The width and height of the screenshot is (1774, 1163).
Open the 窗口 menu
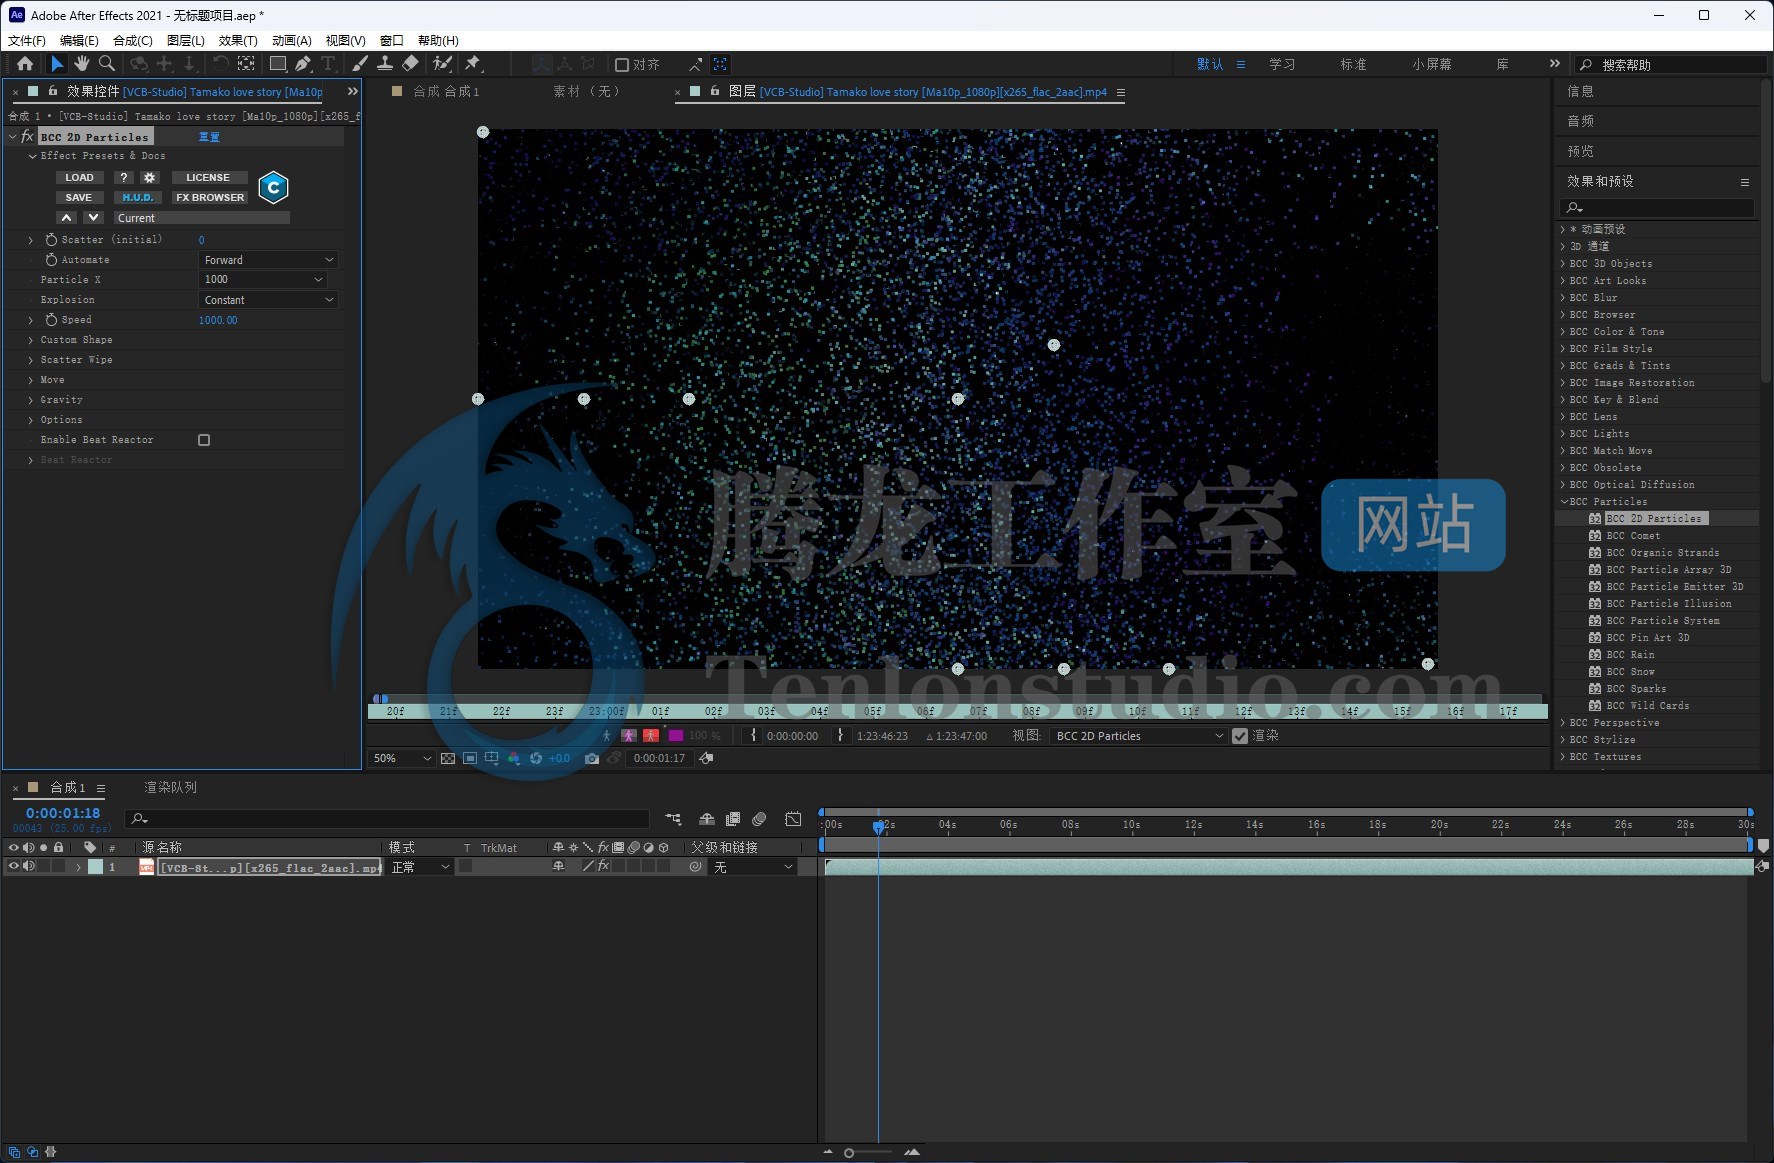click(x=392, y=41)
